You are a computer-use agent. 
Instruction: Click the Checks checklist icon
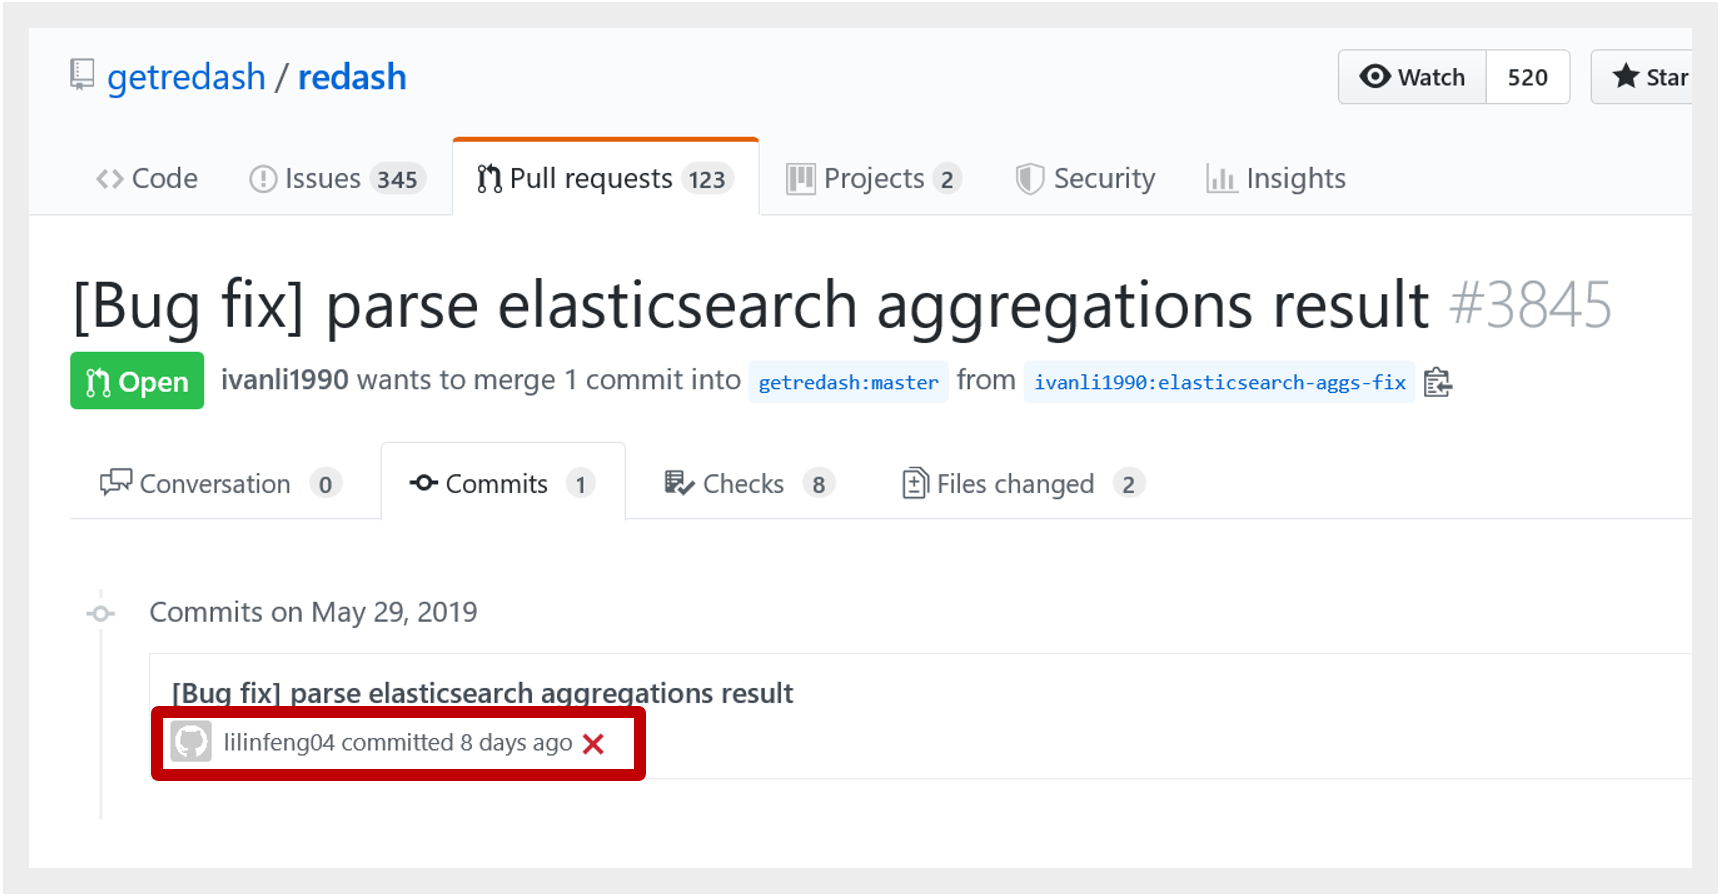tap(679, 483)
